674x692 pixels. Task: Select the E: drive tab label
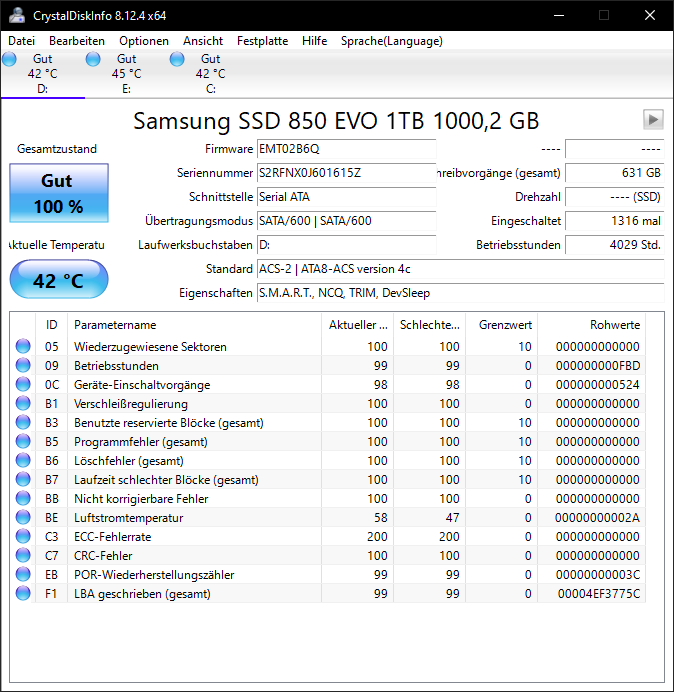click(126, 89)
